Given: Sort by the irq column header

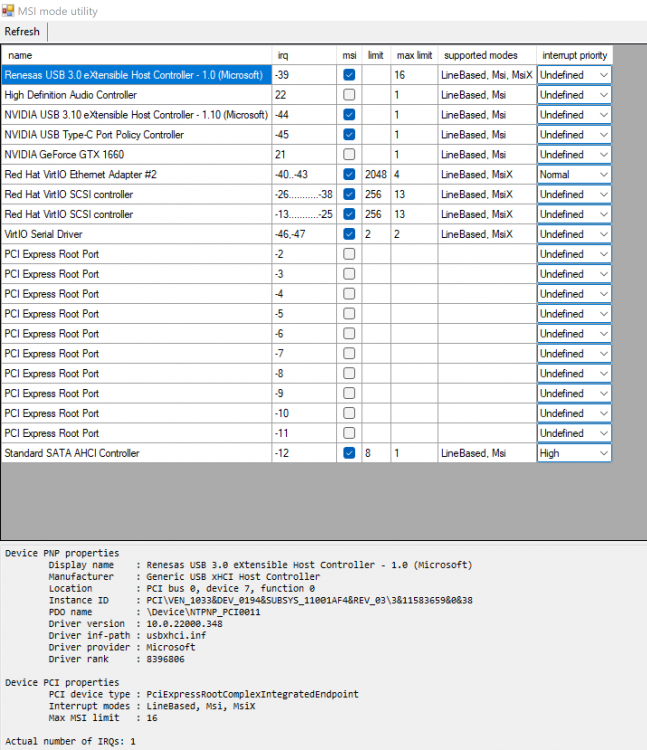Looking at the screenshot, I should [304, 55].
